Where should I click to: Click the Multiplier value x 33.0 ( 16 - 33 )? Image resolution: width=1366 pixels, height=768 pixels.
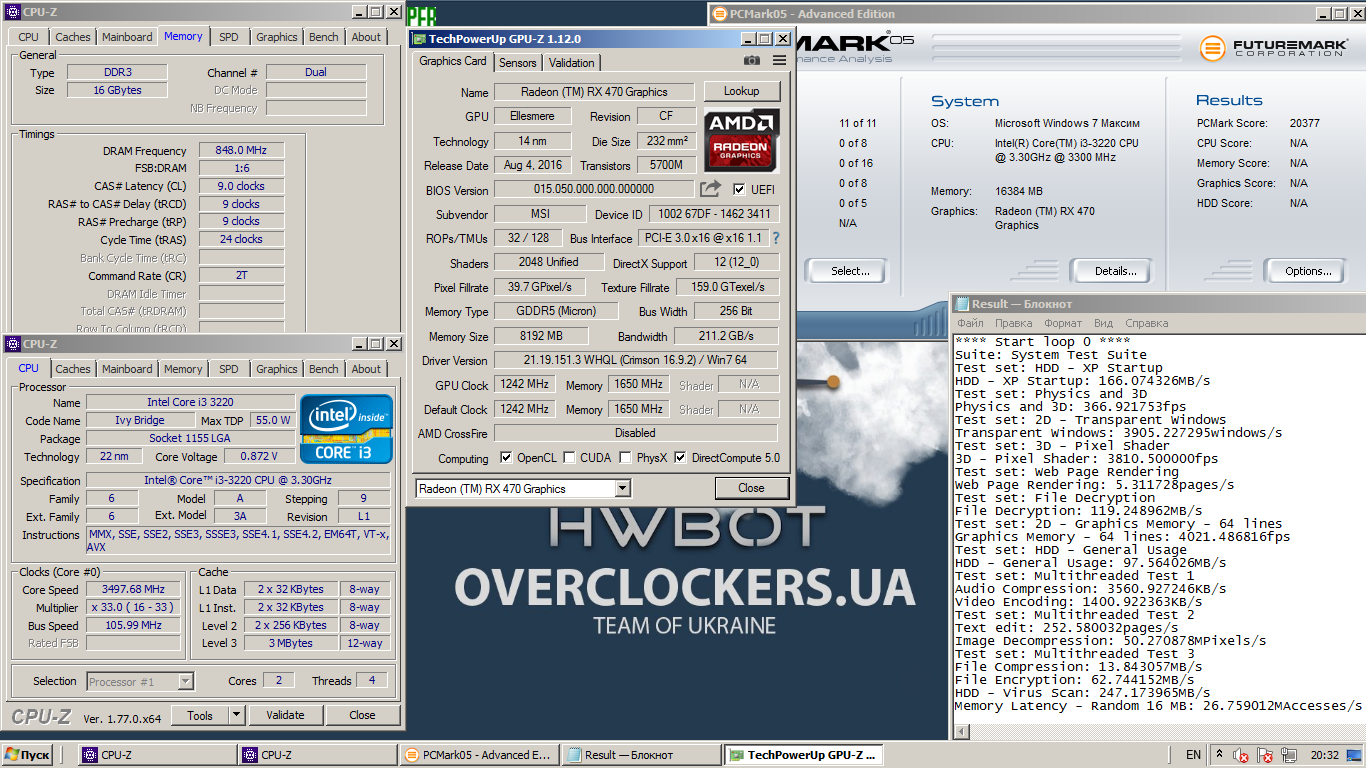pyautogui.click(x=134, y=608)
